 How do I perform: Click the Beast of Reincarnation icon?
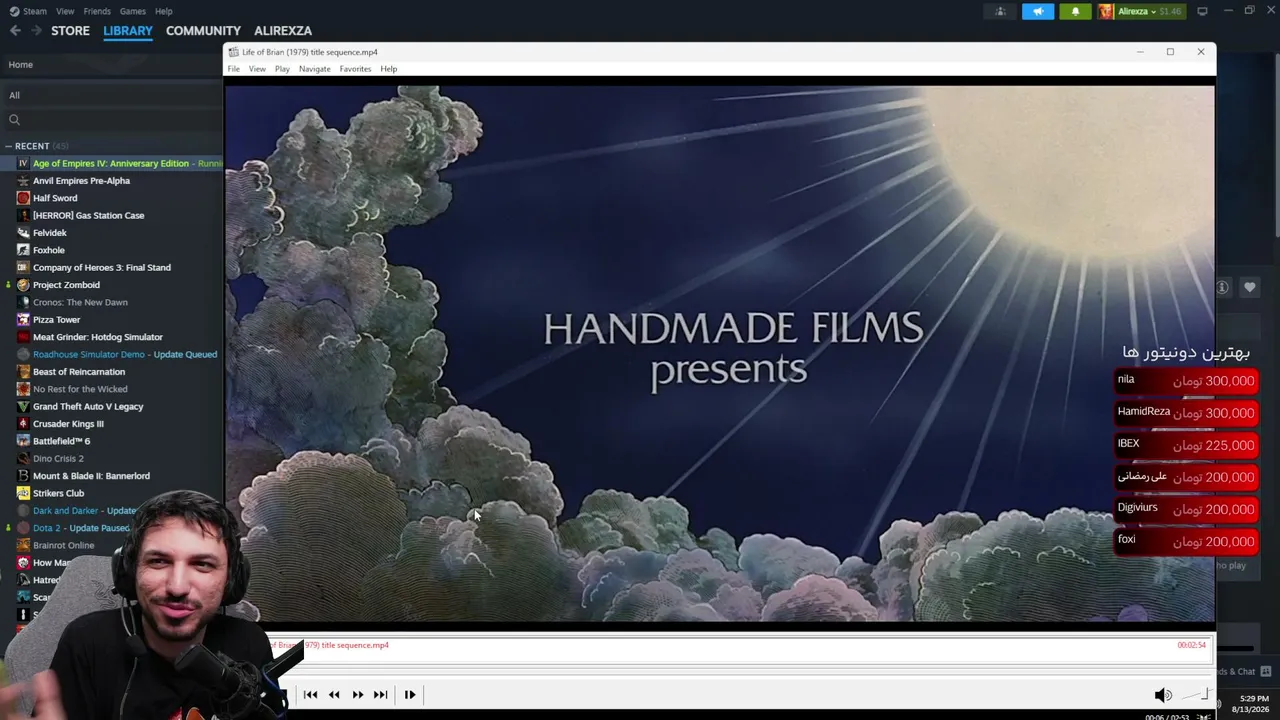(23, 372)
